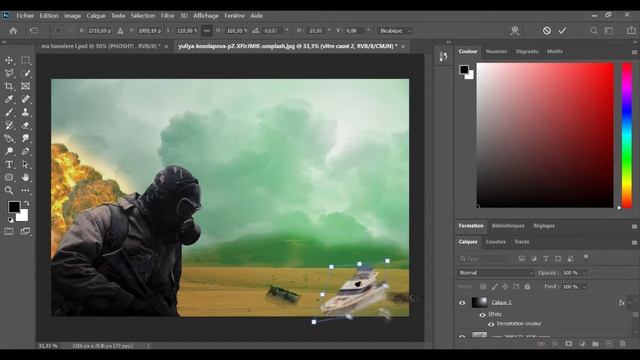Toggle the link between width and height

coord(207,31)
